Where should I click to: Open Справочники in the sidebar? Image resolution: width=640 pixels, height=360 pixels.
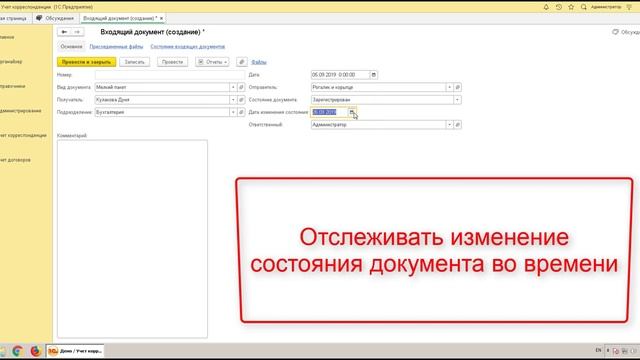[x=13, y=86]
